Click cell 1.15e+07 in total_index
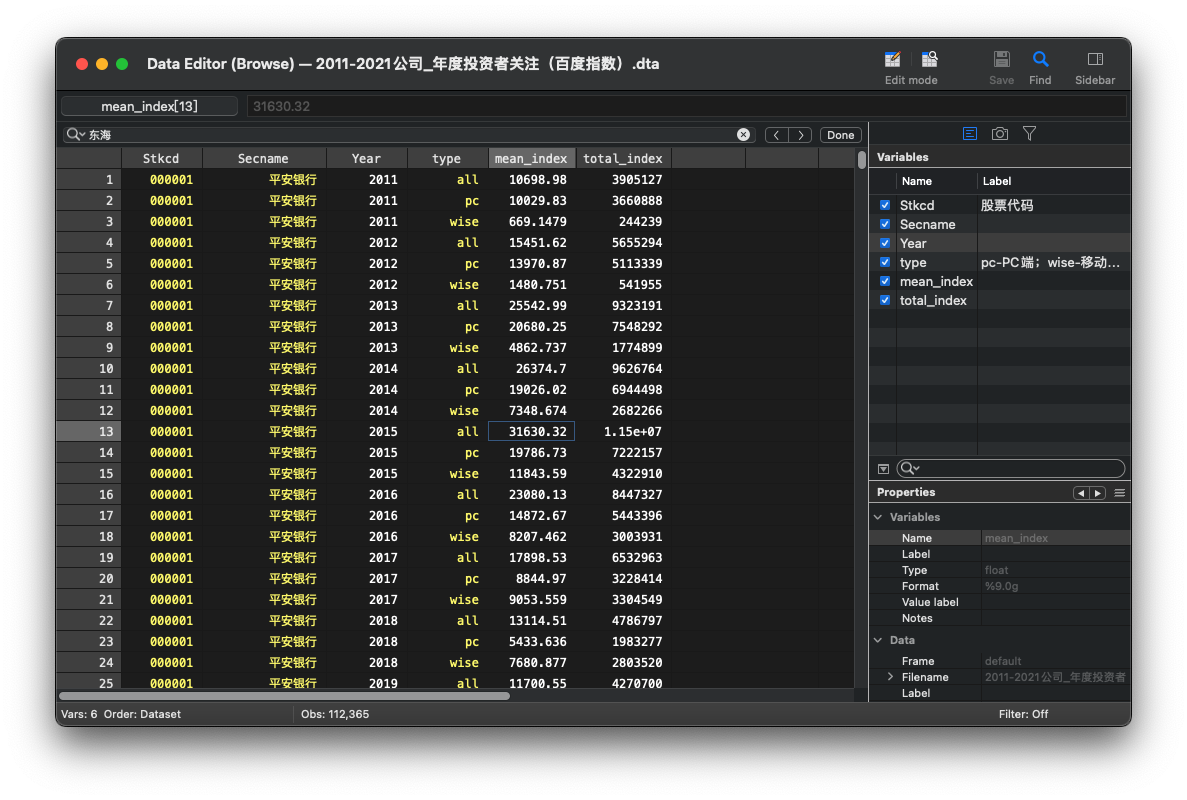The width and height of the screenshot is (1187, 800). tap(623, 431)
